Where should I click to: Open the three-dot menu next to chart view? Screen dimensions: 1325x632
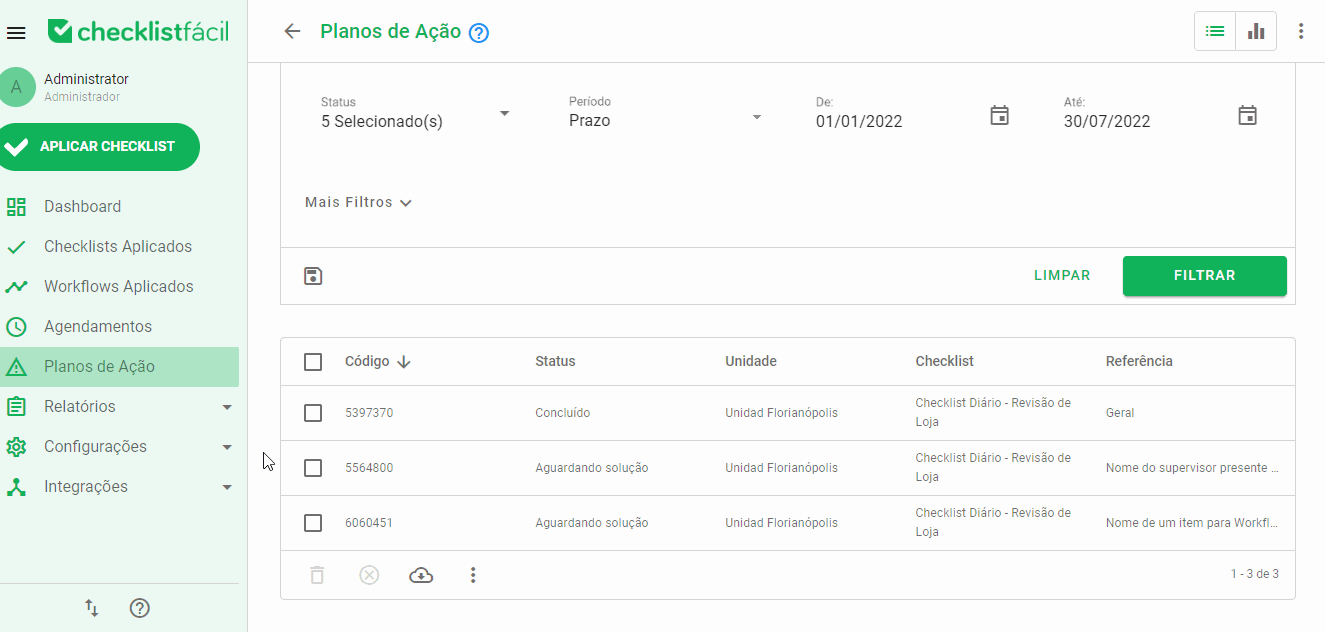tap(1301, 31)
